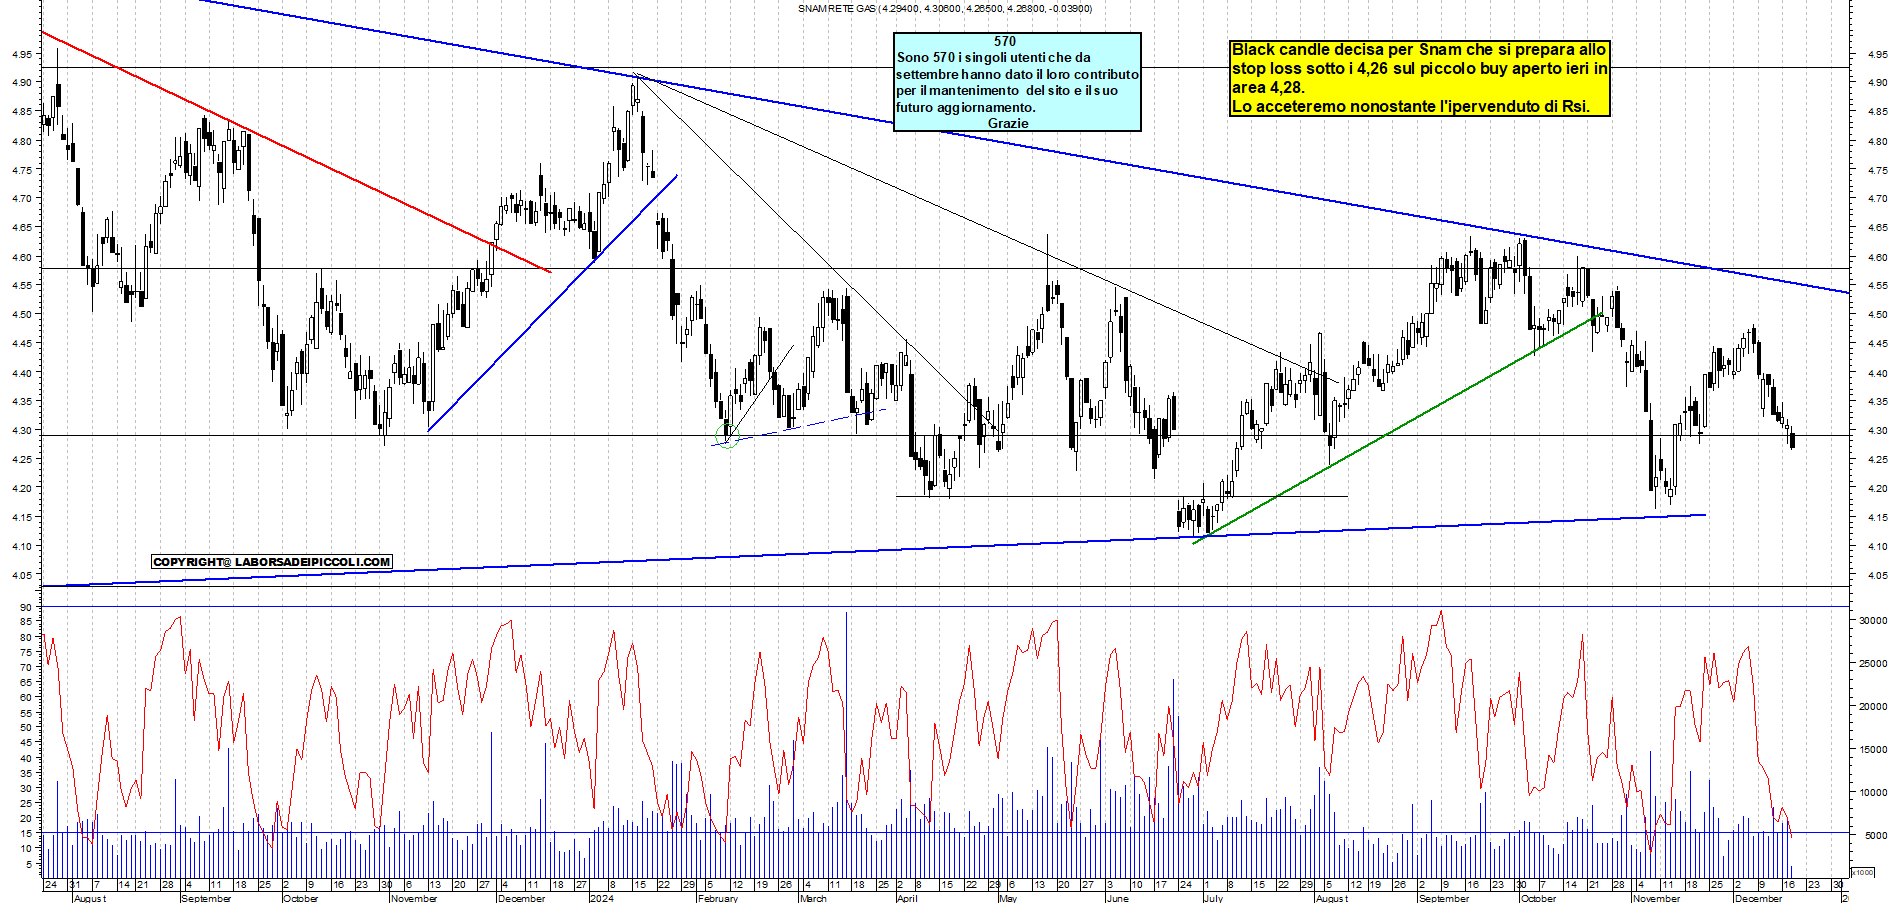Click 4.05 on the left price axis
Viewport: 1890px width, 903px height.
pos(22,575)
